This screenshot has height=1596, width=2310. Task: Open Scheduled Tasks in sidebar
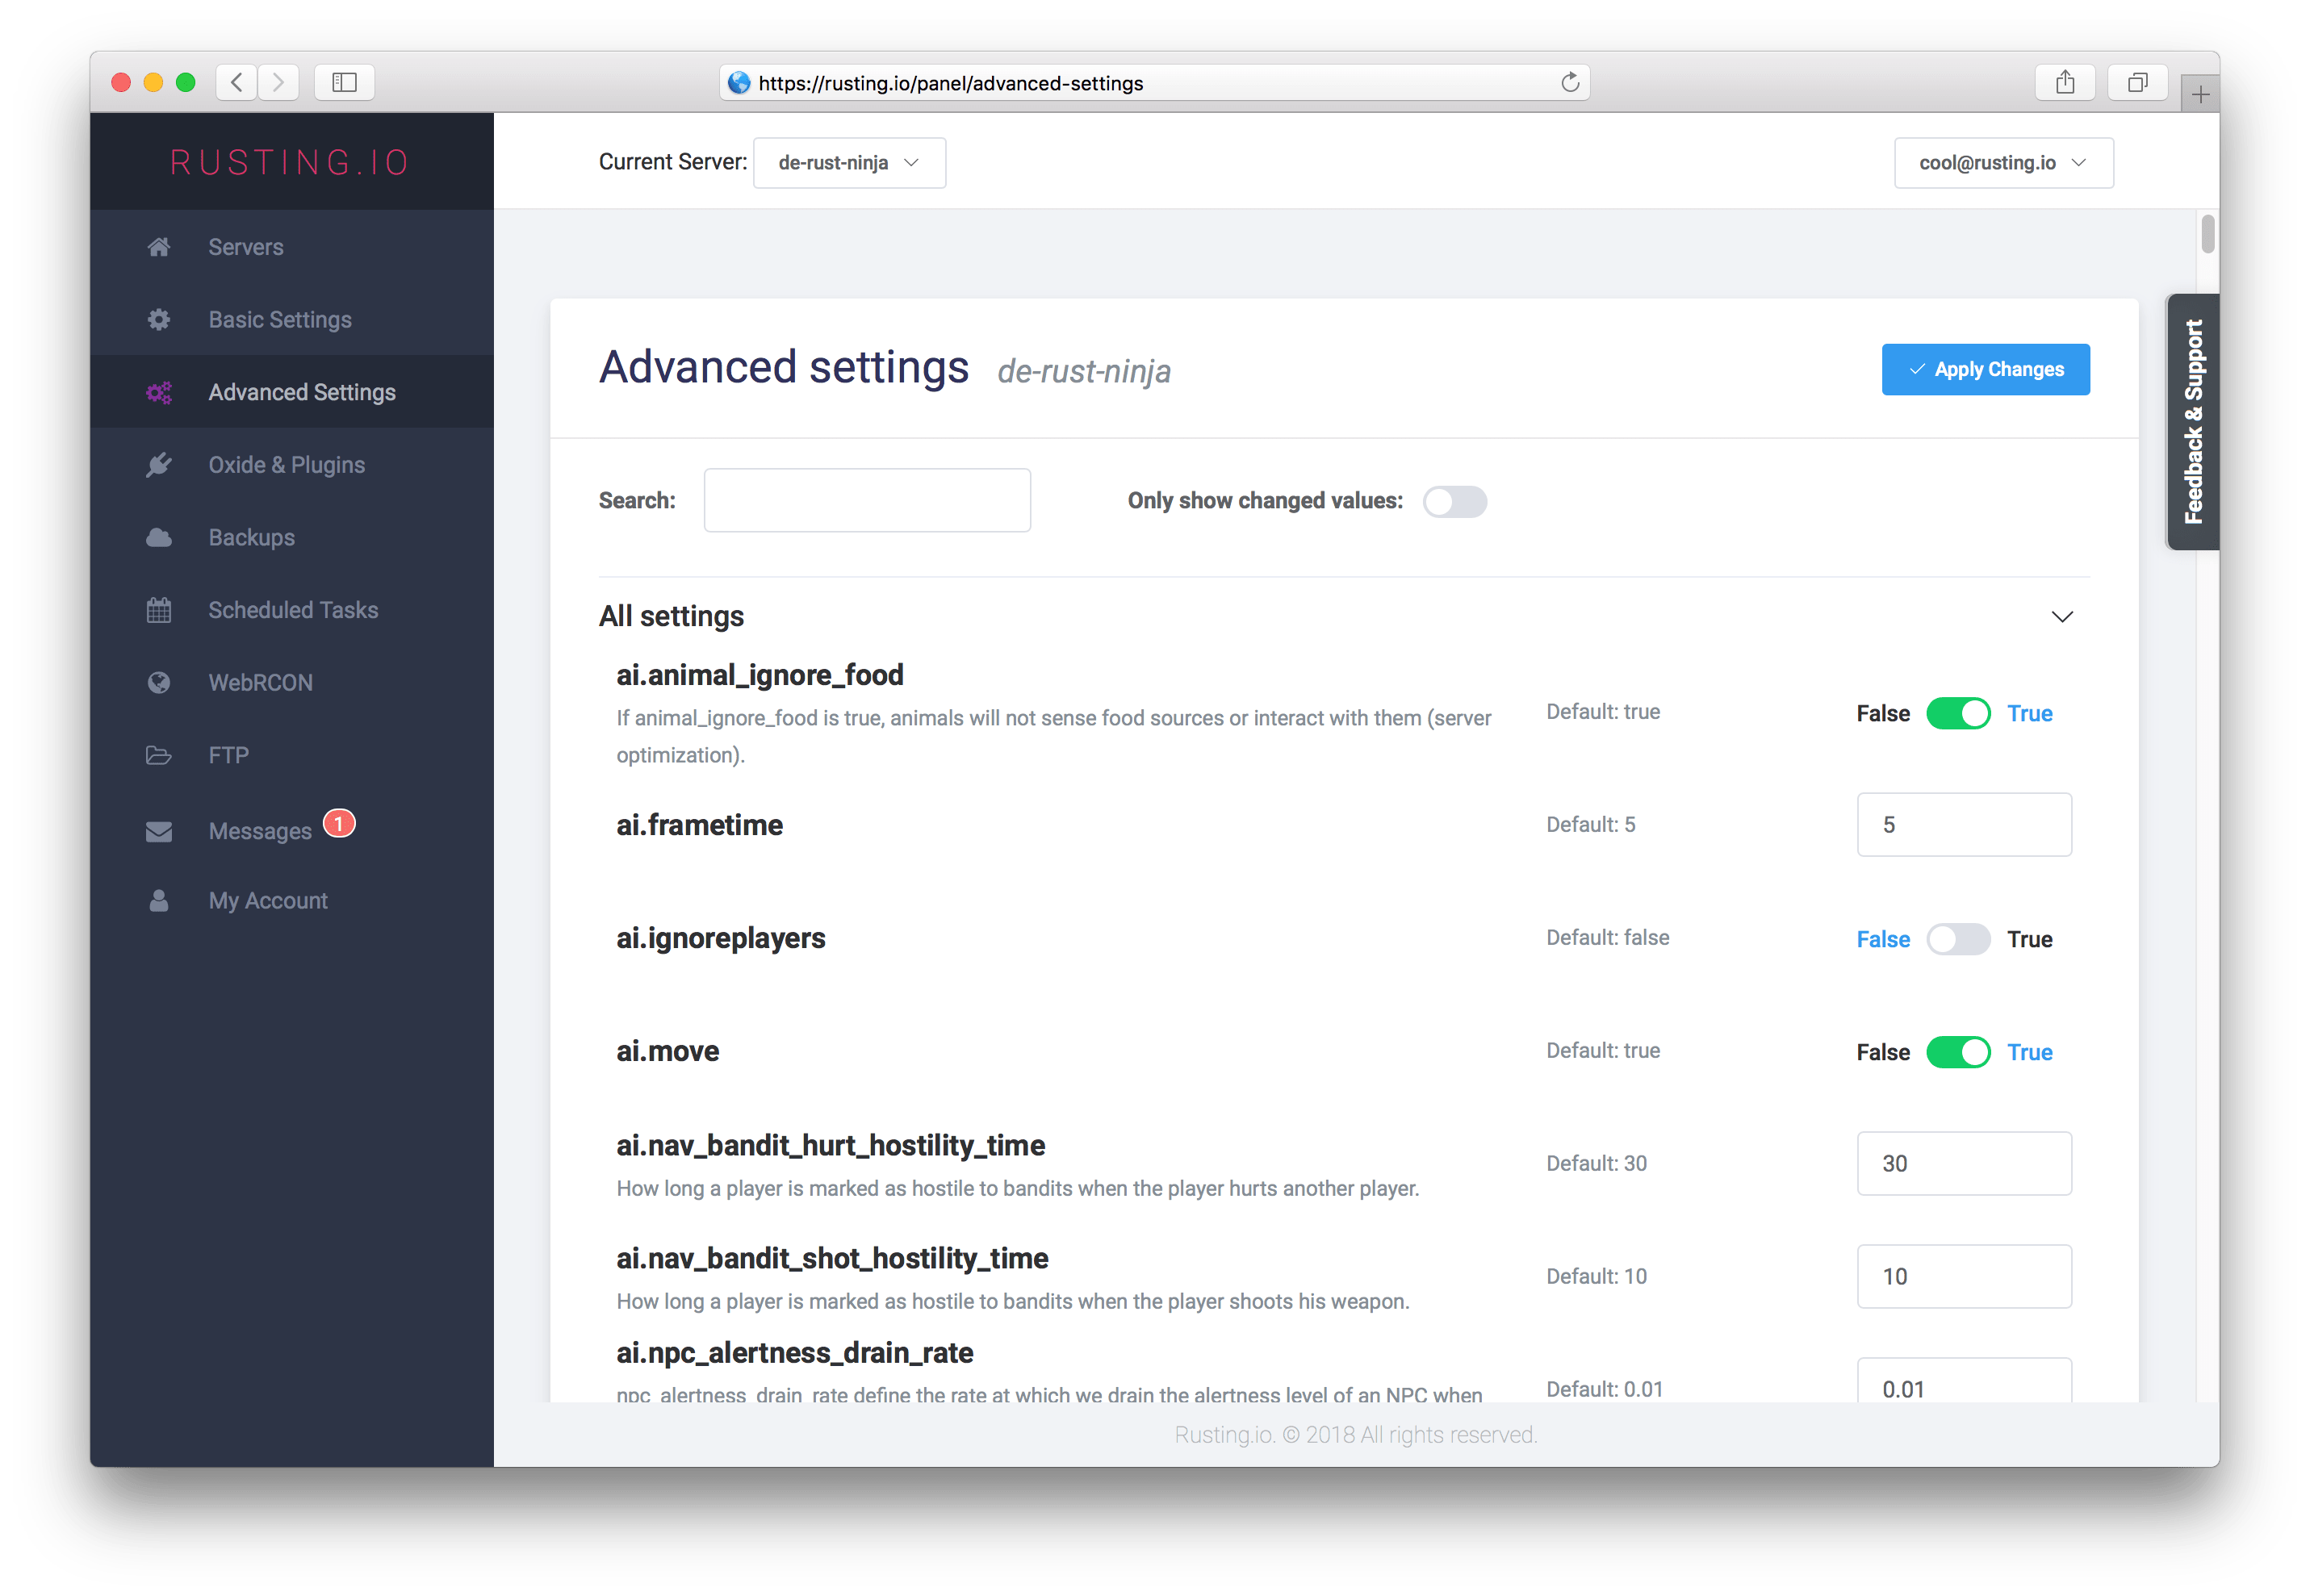click(x=293, y=610)
